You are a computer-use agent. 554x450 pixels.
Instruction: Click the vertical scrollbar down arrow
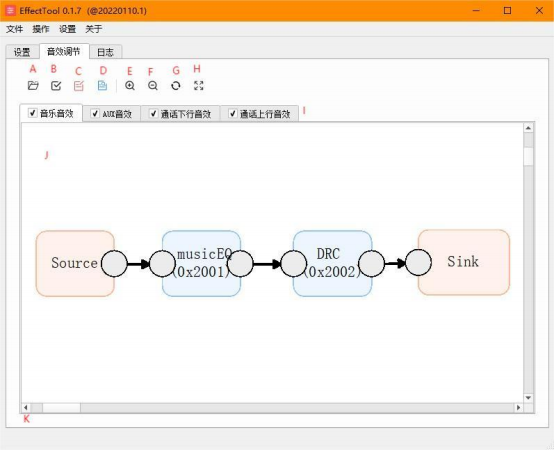tap(528, 398)
